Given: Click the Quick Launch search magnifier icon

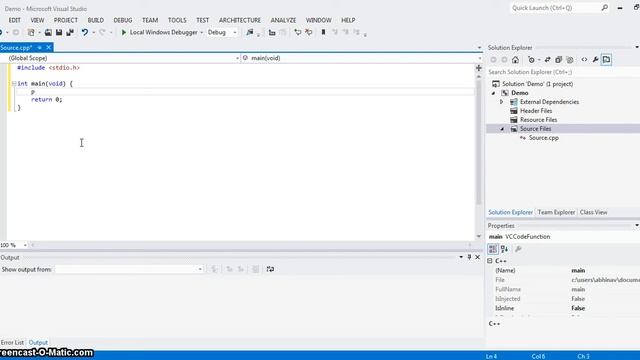Looking at the screenshot, I should click(604, 8).
